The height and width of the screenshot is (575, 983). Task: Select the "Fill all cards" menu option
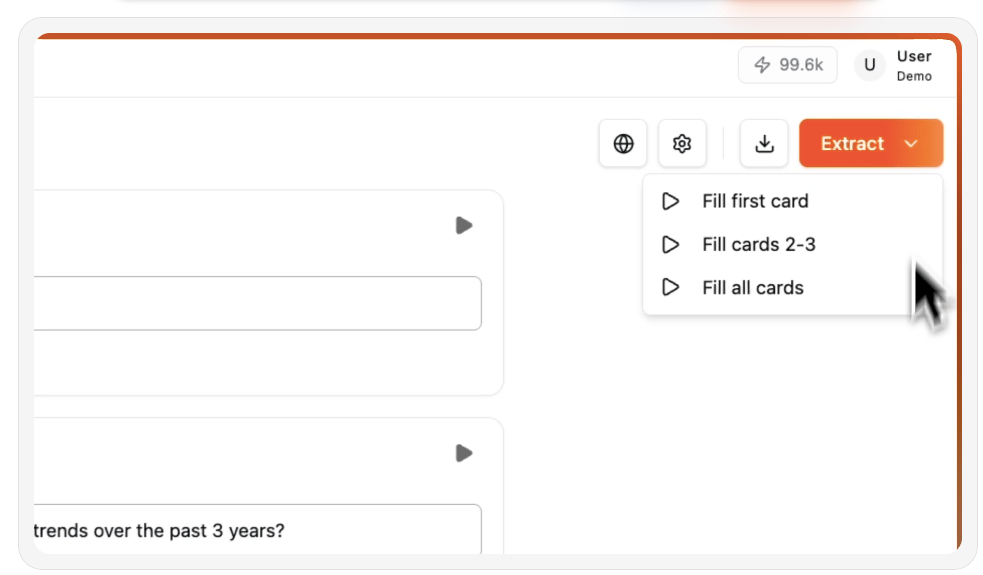point(753,288)
